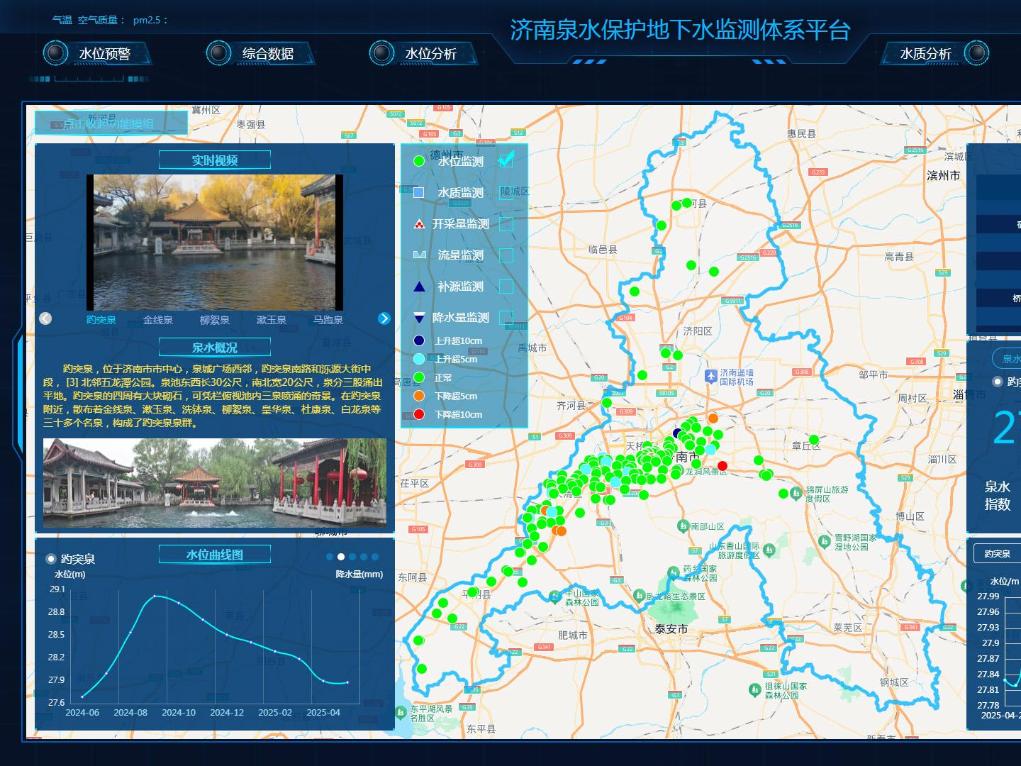
Task: Select 漱玉泉 spring video link
Action: click(x=271, y=320)
